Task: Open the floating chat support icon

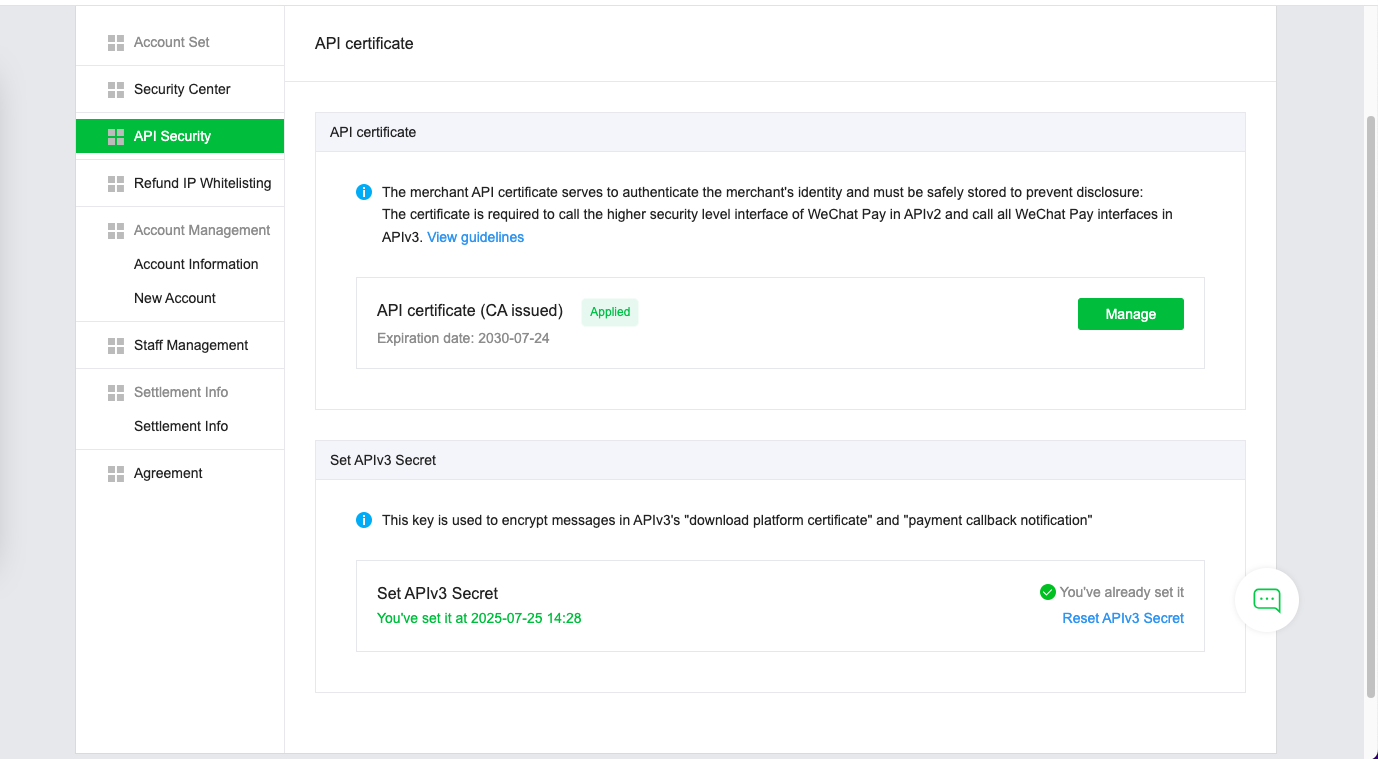Action: (x=1266, y=600)
